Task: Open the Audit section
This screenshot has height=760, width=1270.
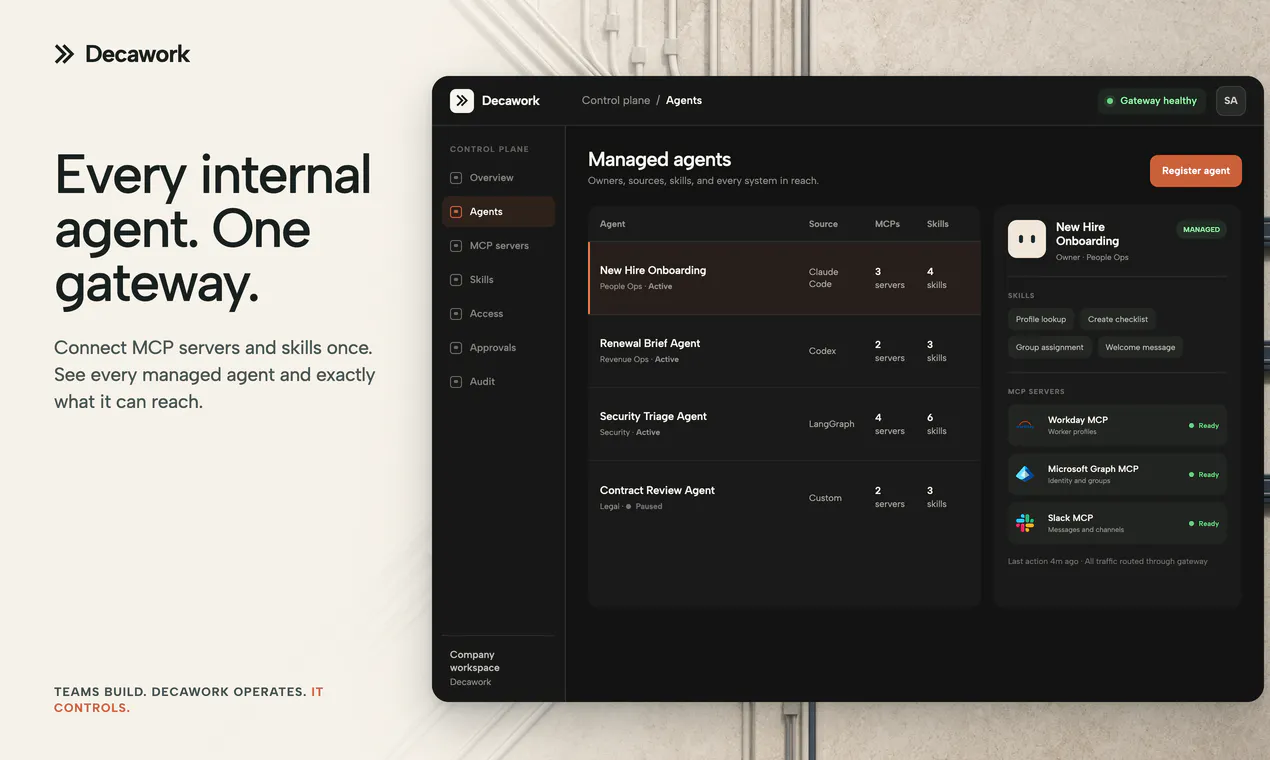Action: (498, 382)
